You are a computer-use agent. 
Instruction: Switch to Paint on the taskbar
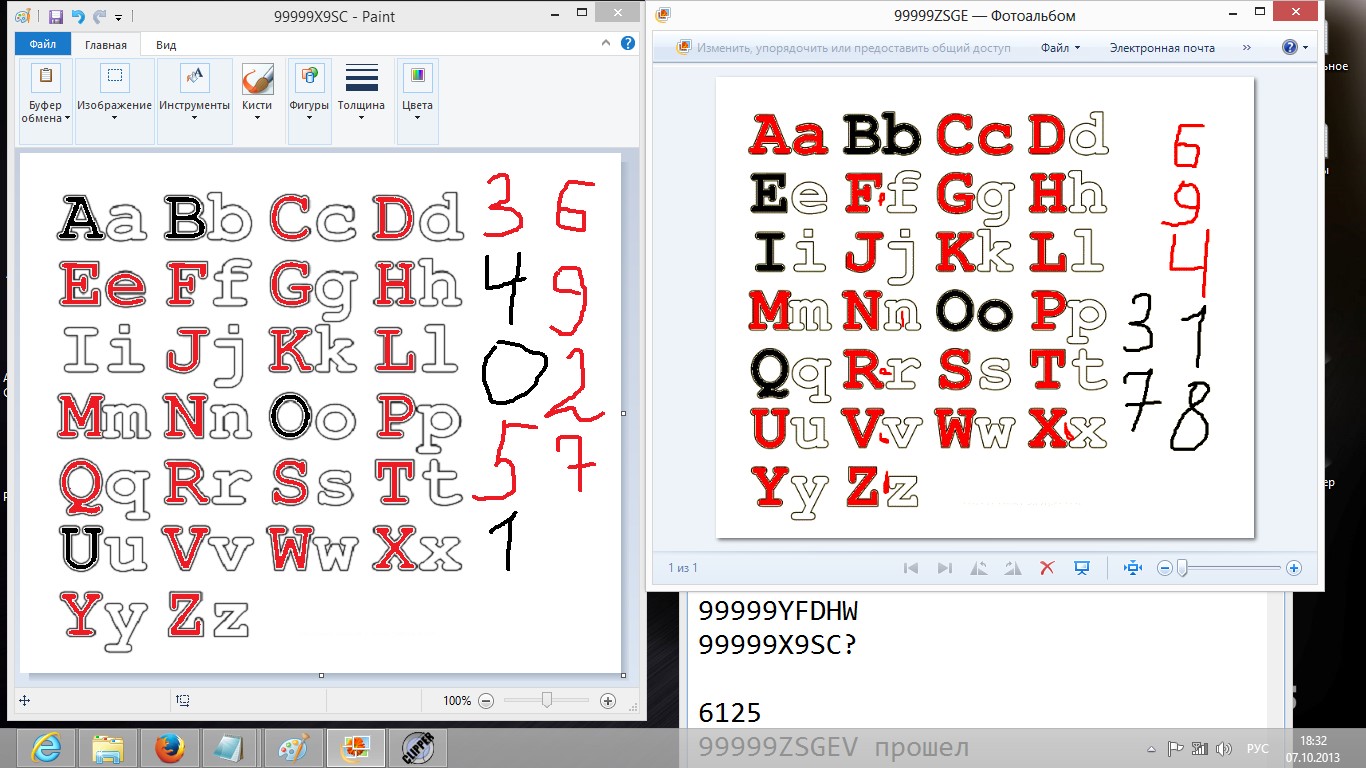coord(293,748)
